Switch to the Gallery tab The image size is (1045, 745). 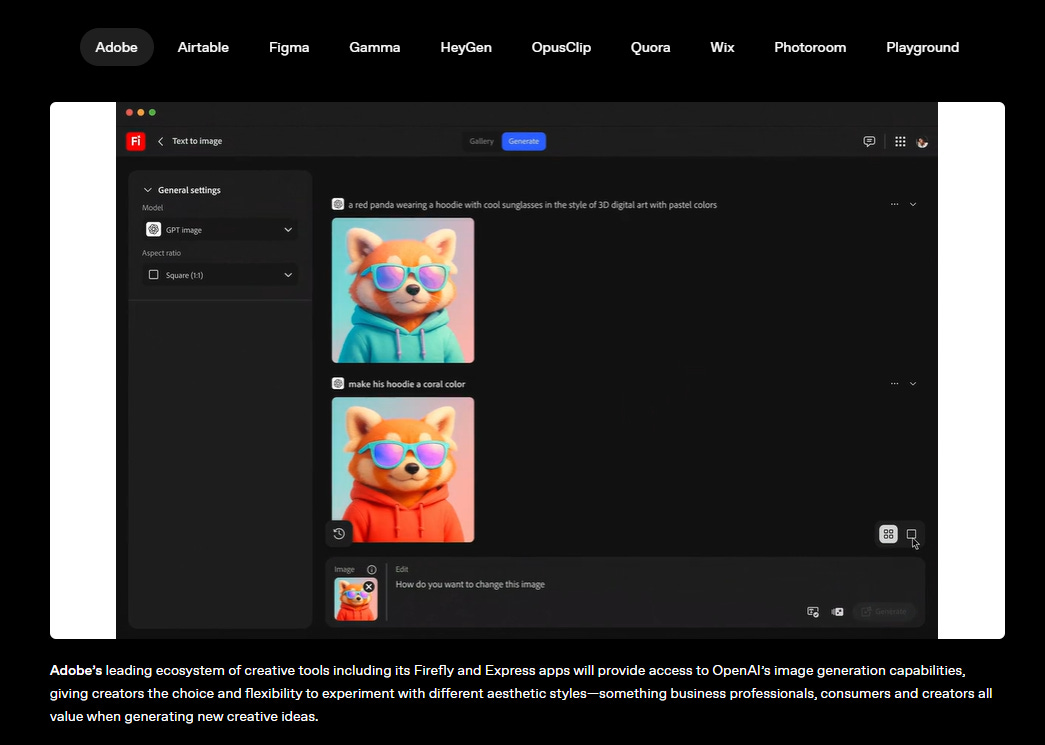click(481, 141)
